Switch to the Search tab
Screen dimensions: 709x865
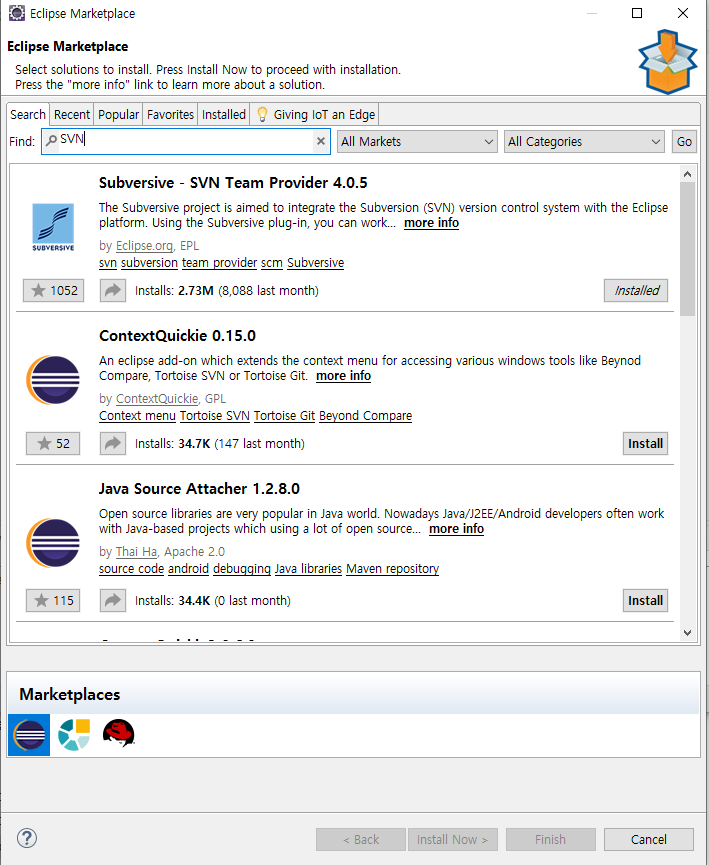coord(28,114)
